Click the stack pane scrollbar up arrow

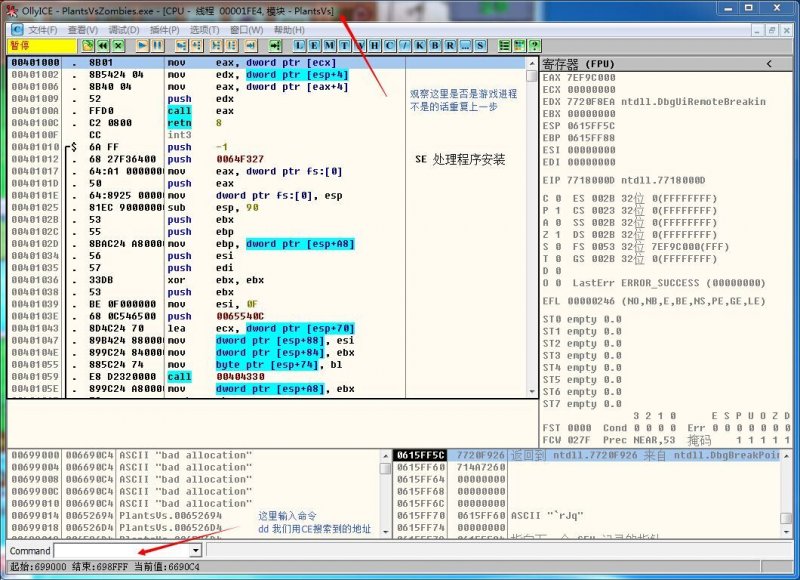[786, 456]
